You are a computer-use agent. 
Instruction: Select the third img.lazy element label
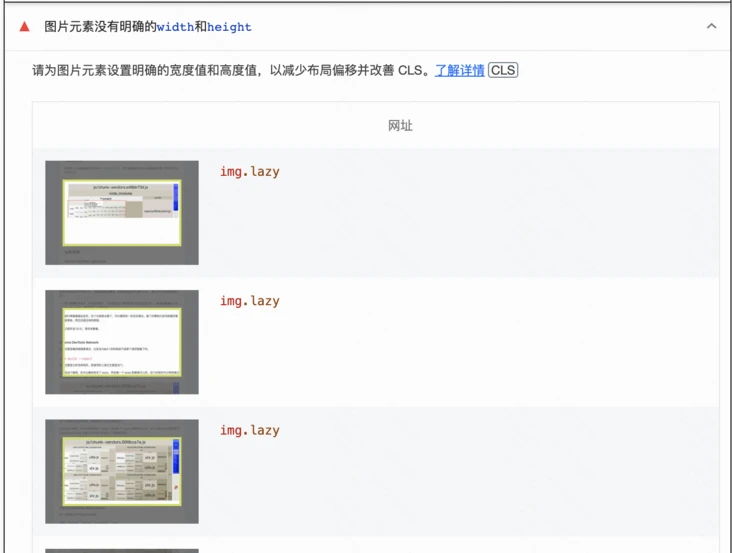pyautogui.click(x=250, y=430)
